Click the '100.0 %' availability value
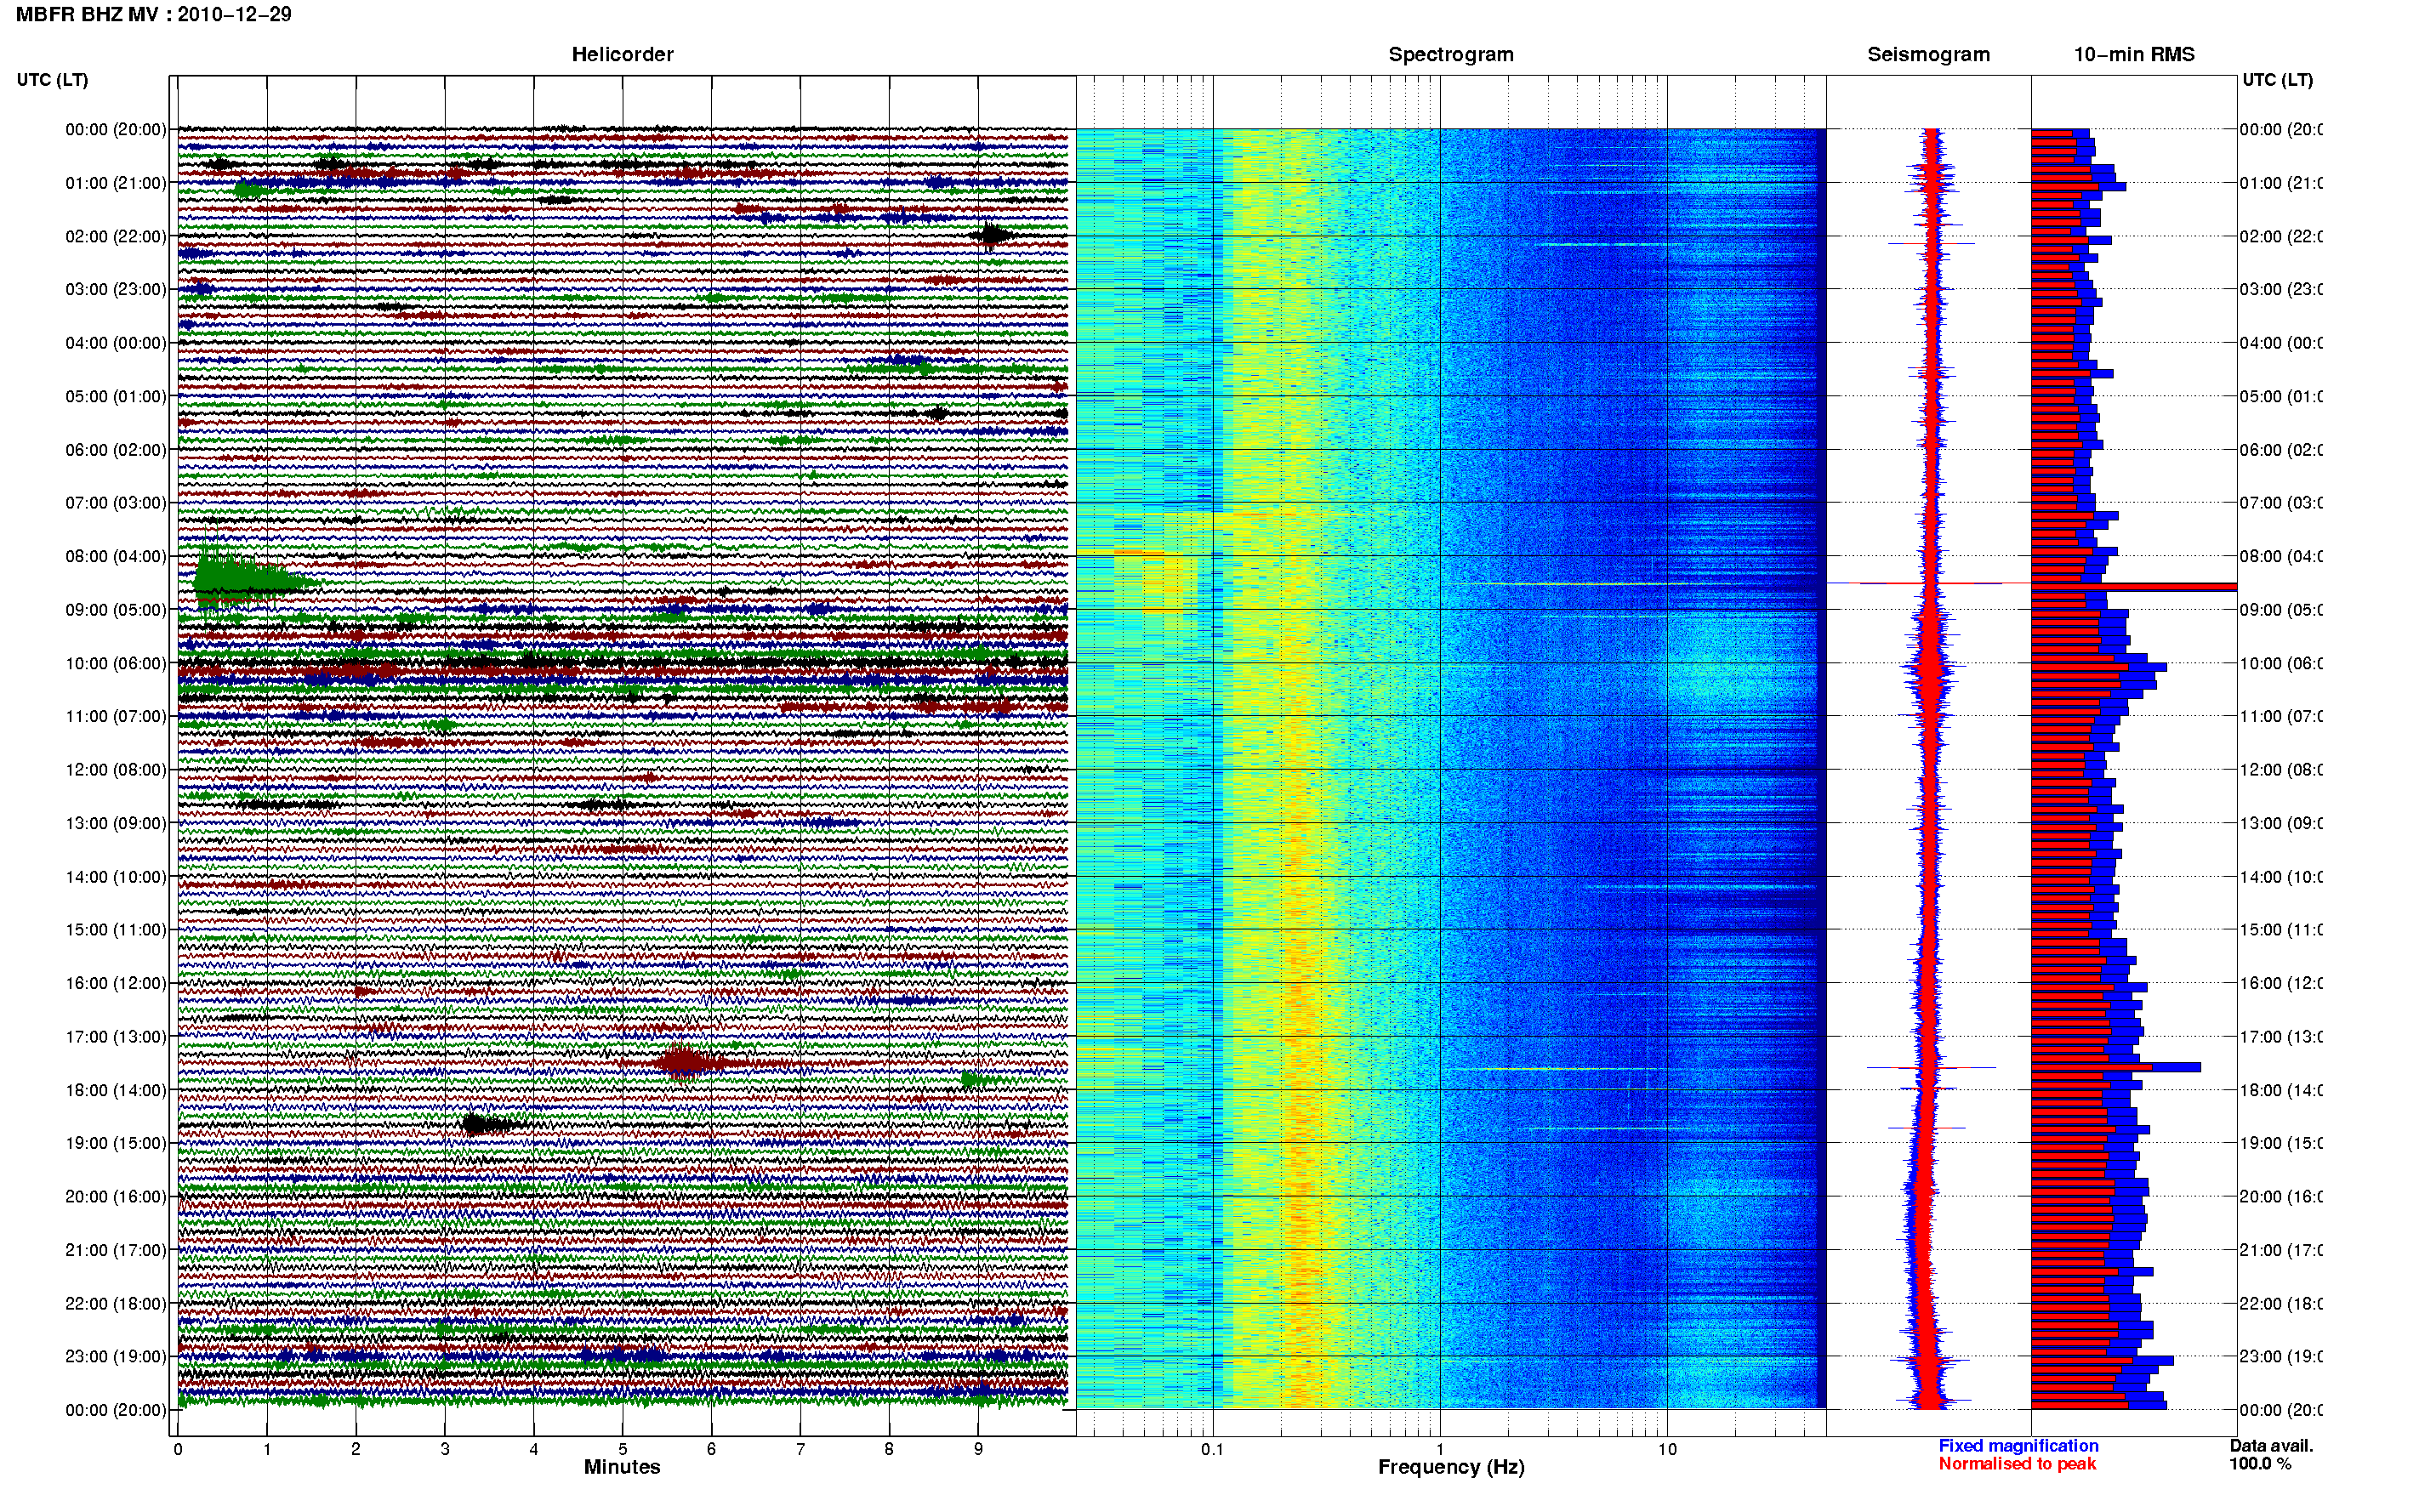2419x1512 pixels. pyautogui.click(x=2260, y=1463)
